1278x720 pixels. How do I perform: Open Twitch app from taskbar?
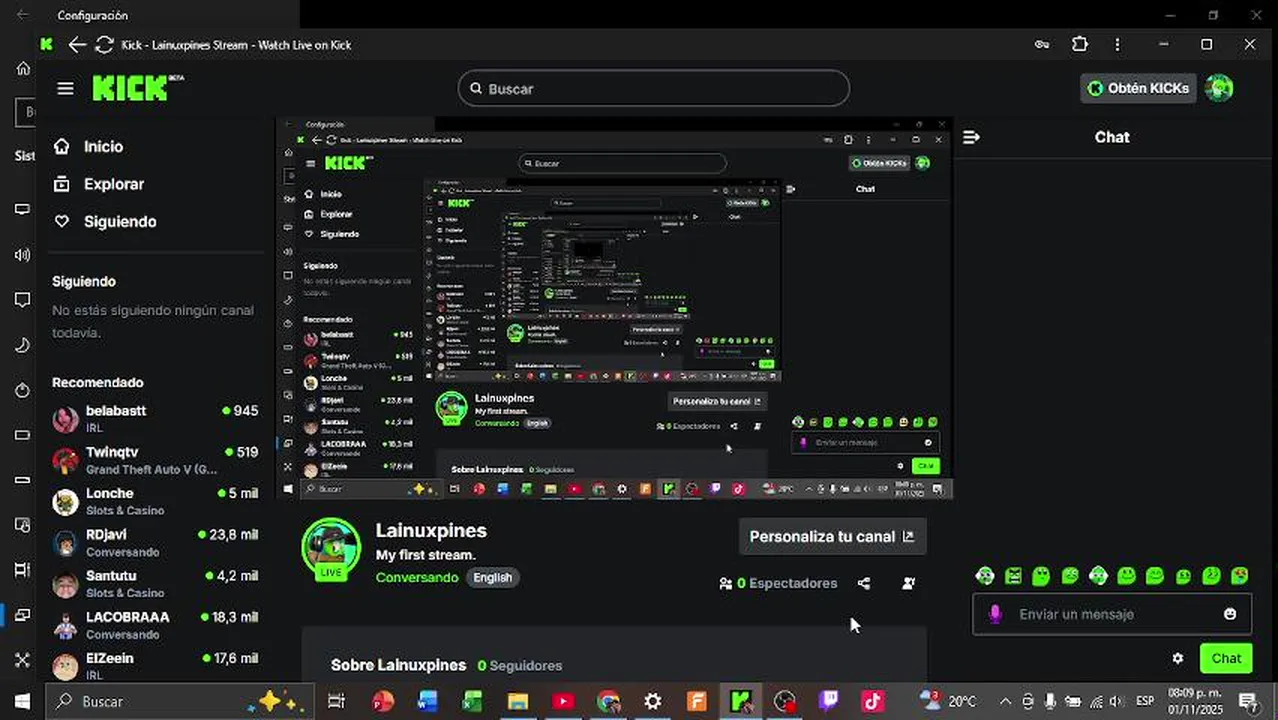tap(829, 701)
